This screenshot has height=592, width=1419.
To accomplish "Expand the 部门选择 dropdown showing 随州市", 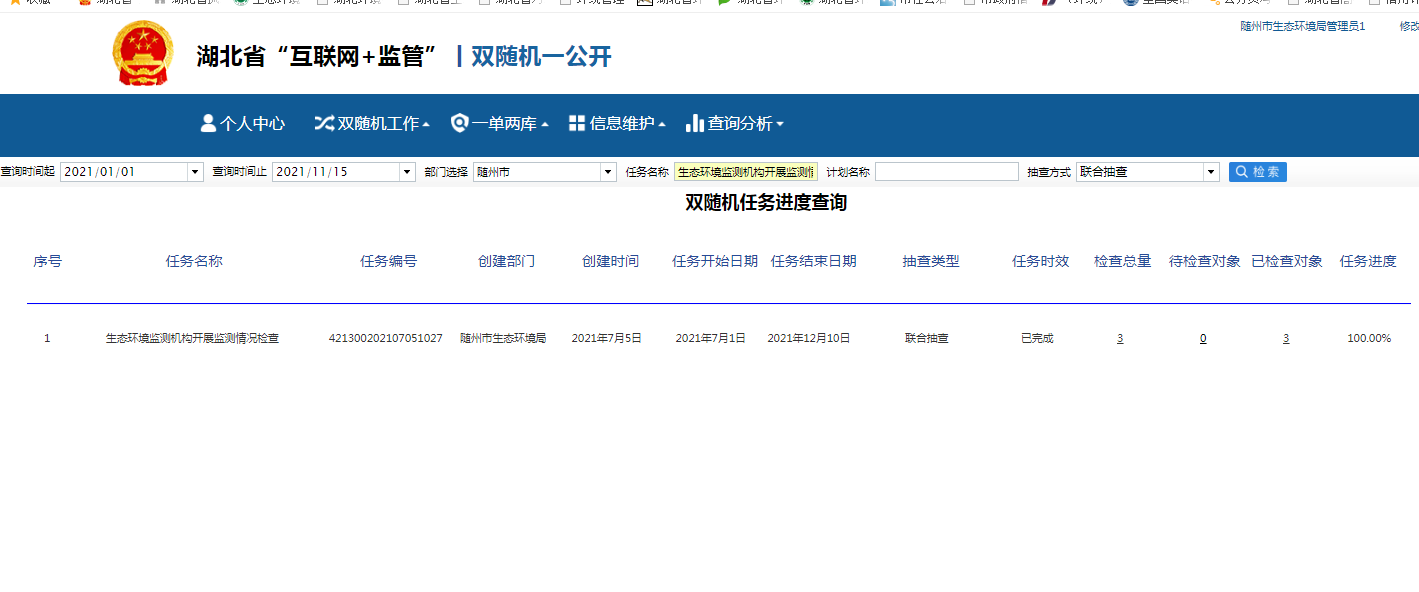I will 608,172.
